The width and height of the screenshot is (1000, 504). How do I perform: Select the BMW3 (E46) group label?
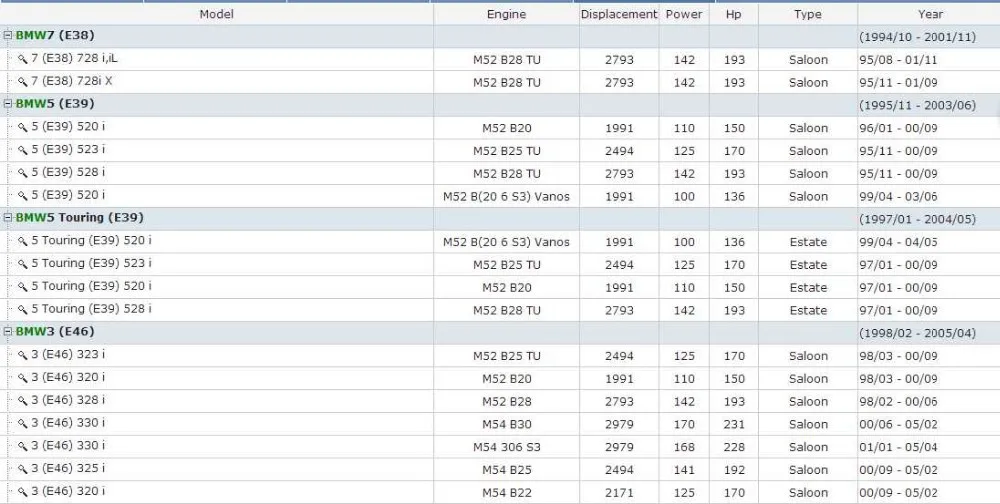pyautogui.click(x=55, y=332)
